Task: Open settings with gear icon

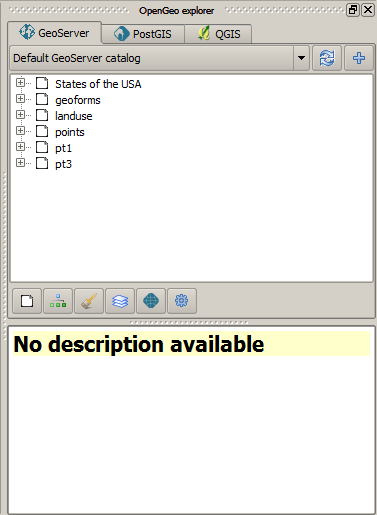Action: pos(182,301)
